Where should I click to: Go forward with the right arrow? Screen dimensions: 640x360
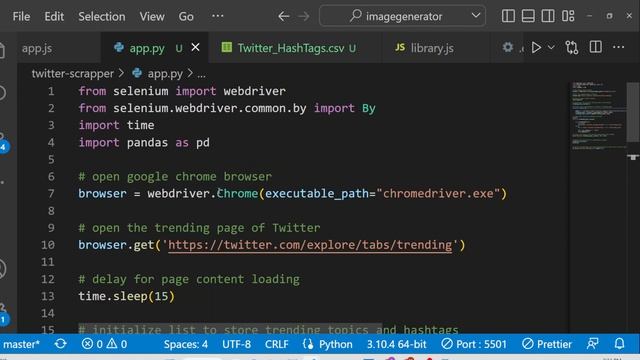[x=304, y=16]
